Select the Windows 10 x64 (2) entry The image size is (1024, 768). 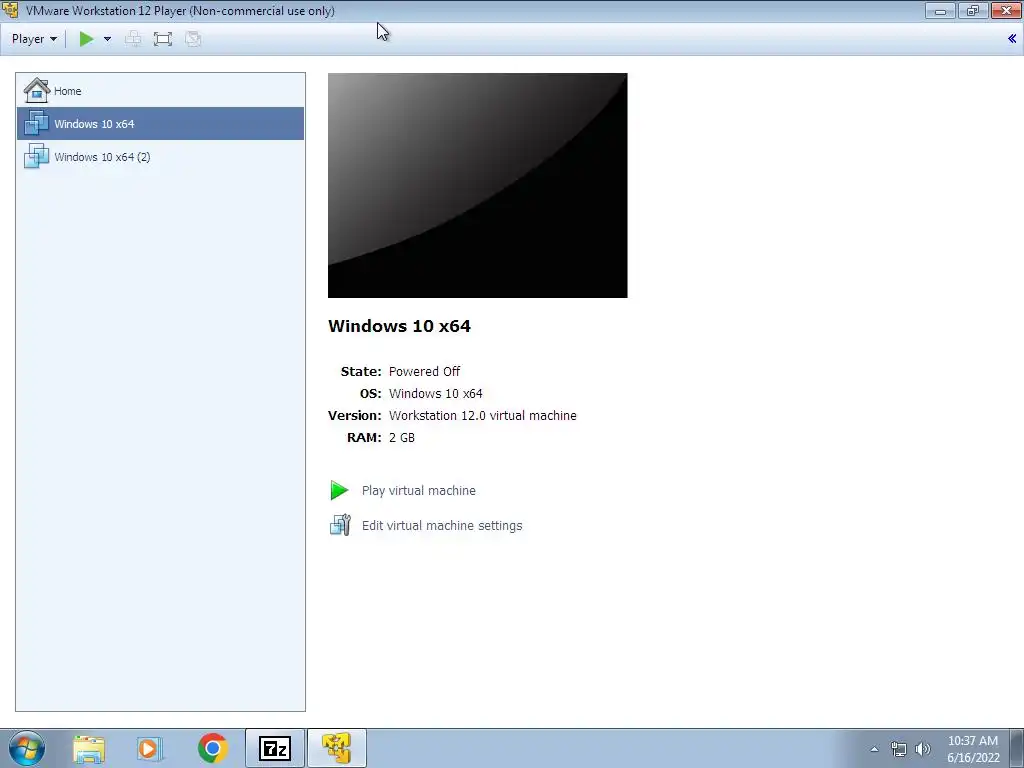(x=160, y=157)
